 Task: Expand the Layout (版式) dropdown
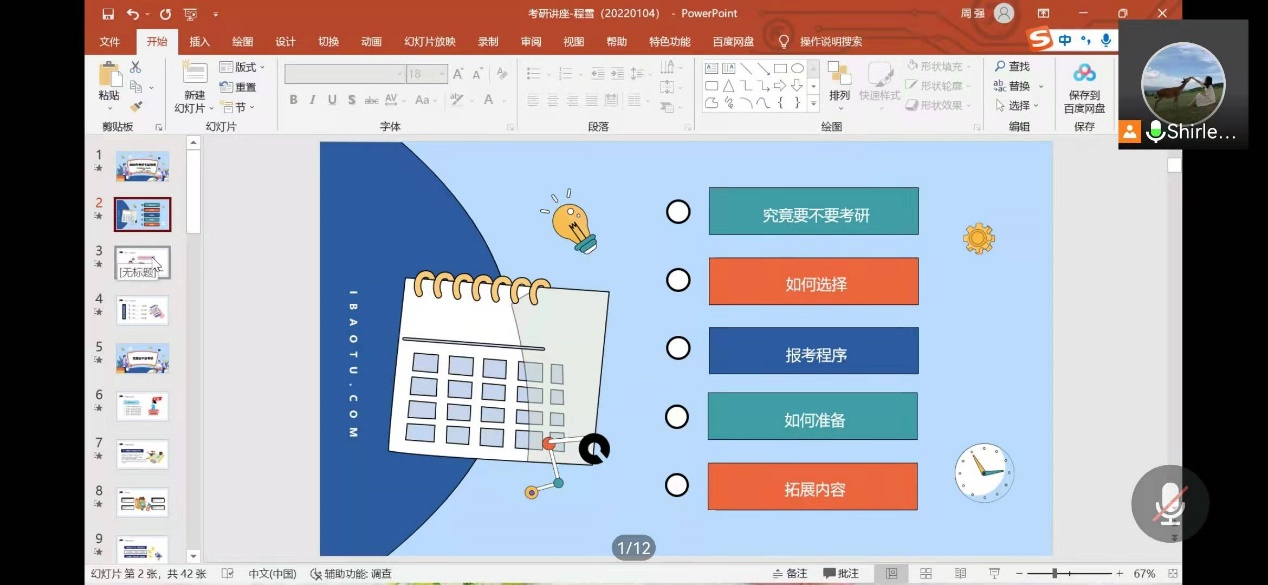coord(243,67)
